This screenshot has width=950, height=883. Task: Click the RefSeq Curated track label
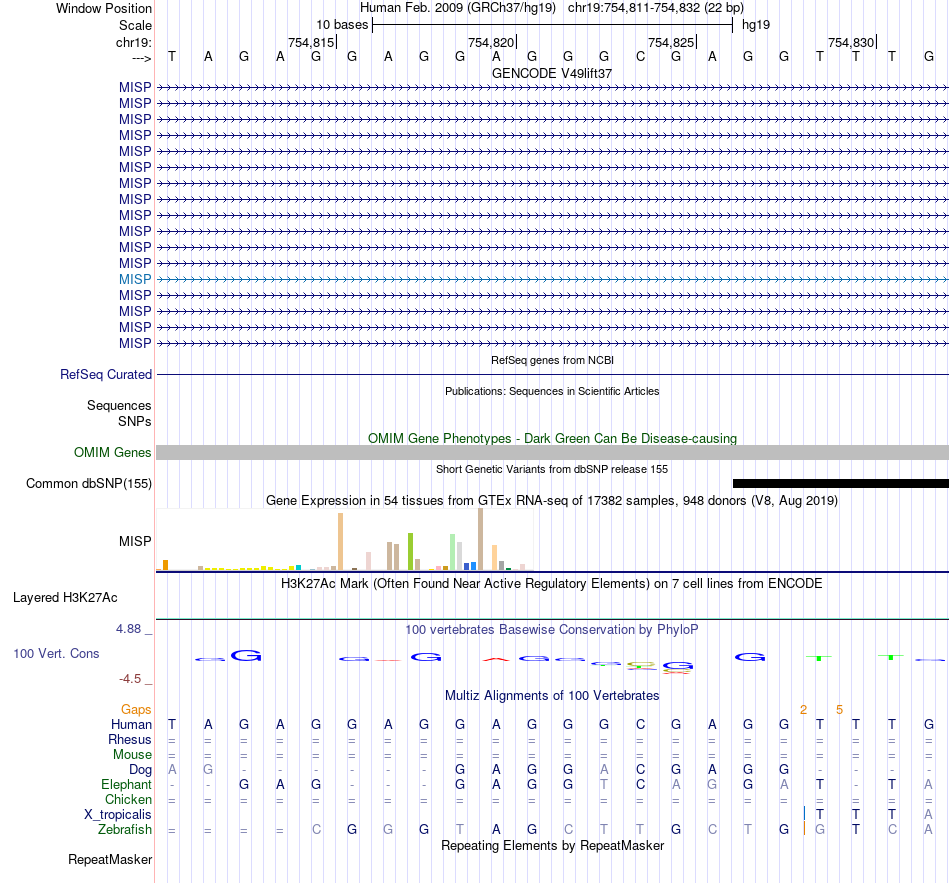(x=105, y=375)
